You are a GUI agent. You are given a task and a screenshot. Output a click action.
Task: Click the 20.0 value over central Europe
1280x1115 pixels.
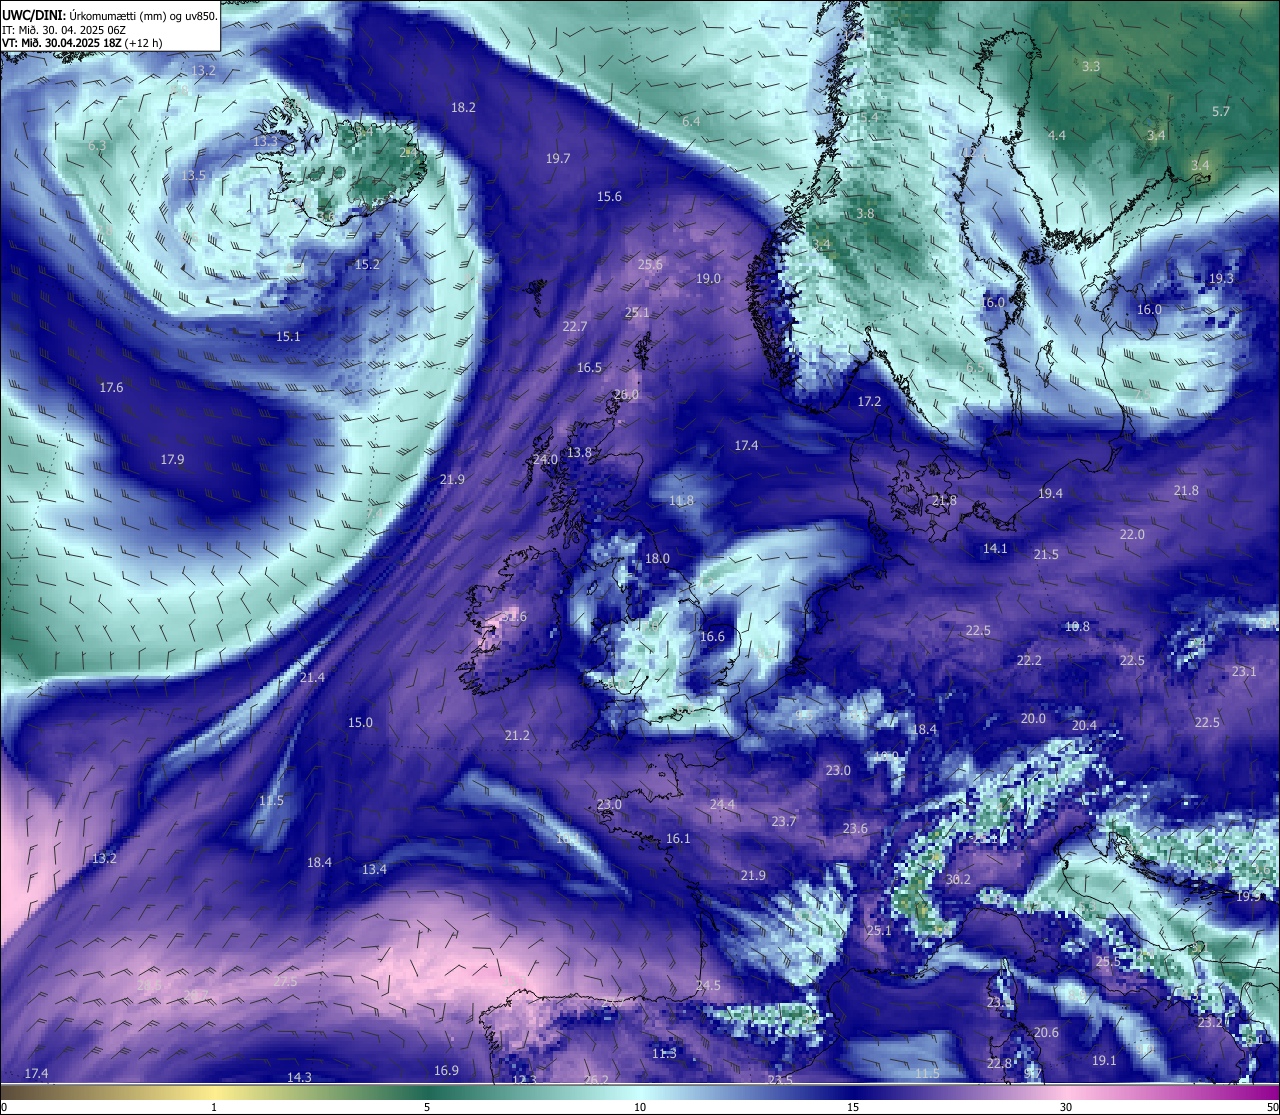click(x=1033, y=718)
